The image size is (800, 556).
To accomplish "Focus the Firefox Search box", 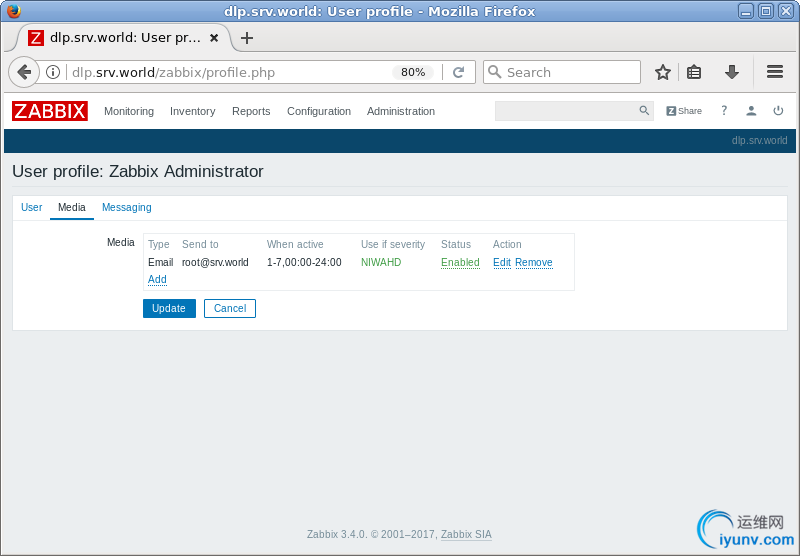I will click(562, 72).
